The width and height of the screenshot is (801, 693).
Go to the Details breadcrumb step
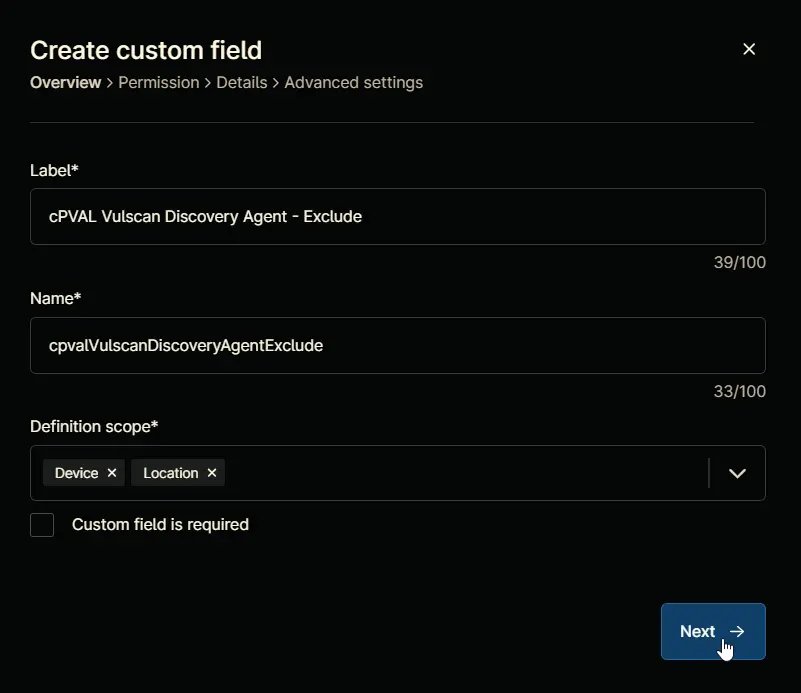pos(242,83)
